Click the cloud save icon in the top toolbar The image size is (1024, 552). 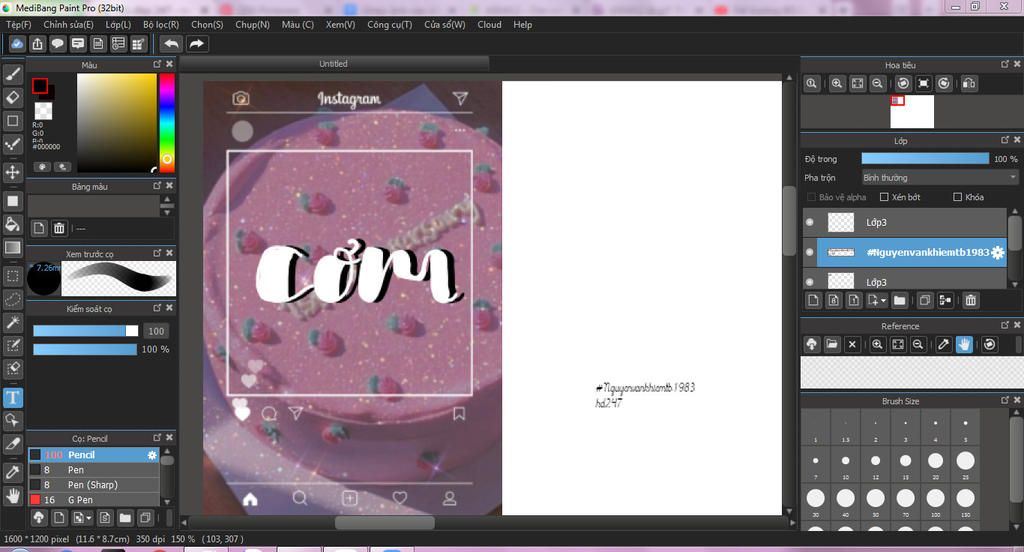click(17, 44)
